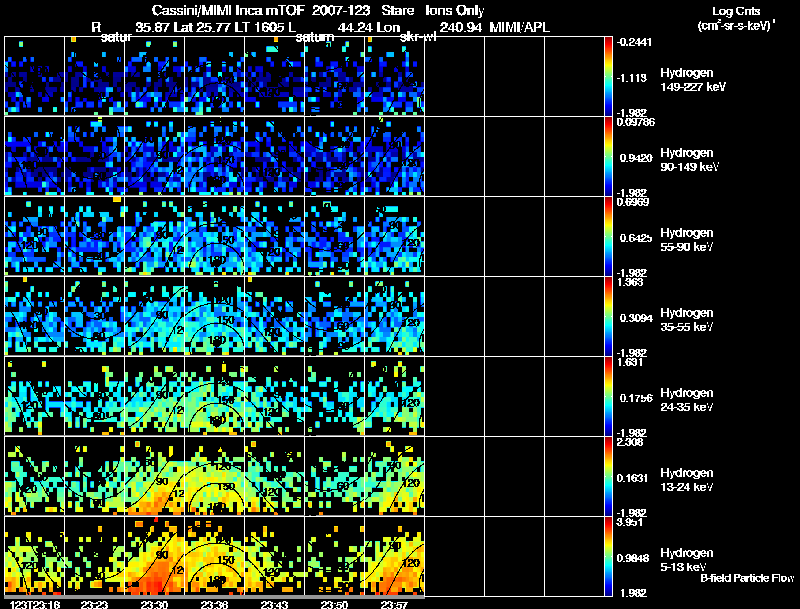Click the Hydrogen 35-55 keV color bar
Image resolution: width=800 pixels, height=609 pixels.
[x=608, y=317]
